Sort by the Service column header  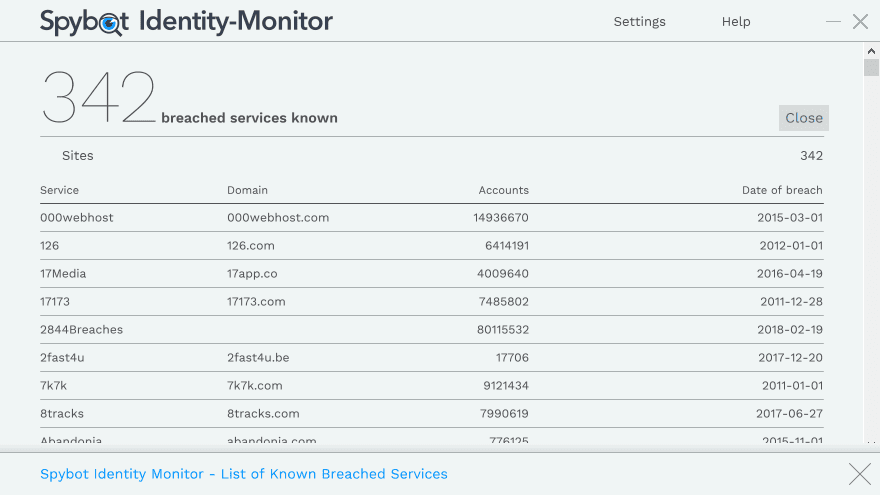tap(59, 190)
